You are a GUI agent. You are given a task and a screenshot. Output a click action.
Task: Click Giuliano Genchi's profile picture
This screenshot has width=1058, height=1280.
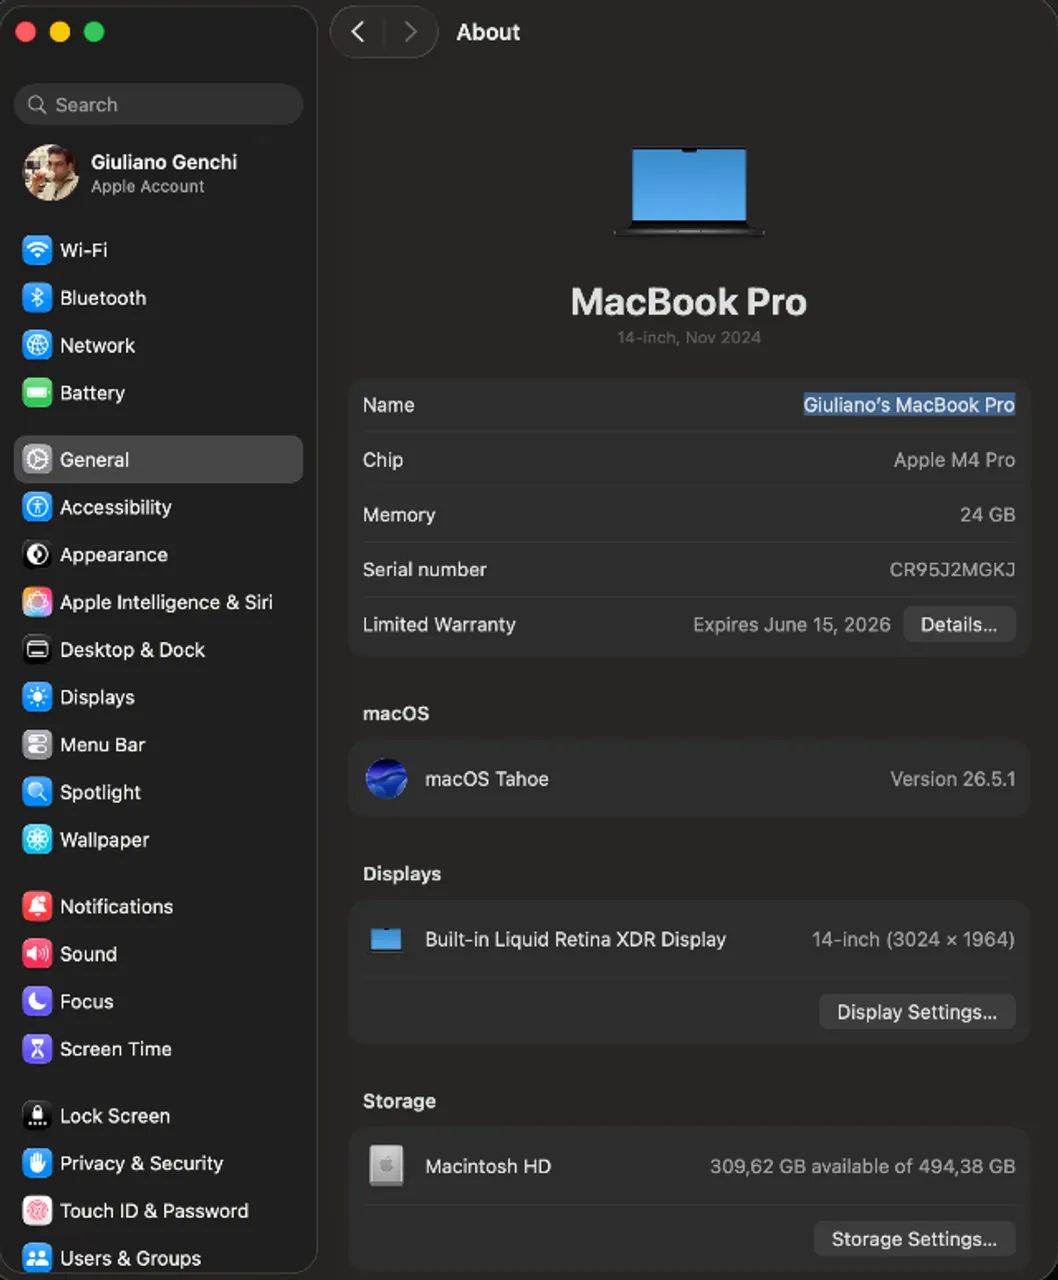coord(51,172)
